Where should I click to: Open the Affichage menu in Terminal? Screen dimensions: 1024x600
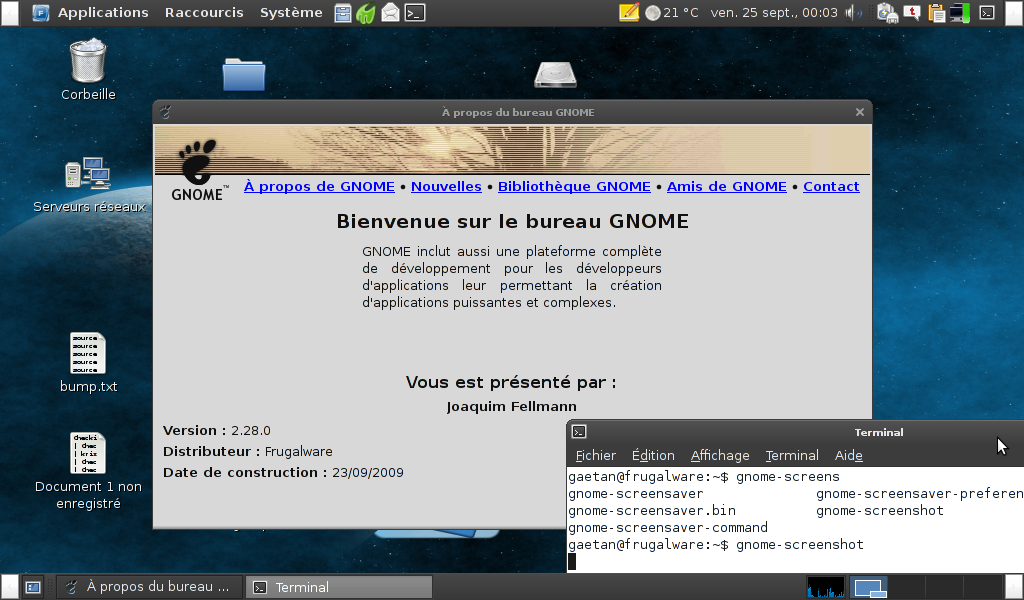720,456
